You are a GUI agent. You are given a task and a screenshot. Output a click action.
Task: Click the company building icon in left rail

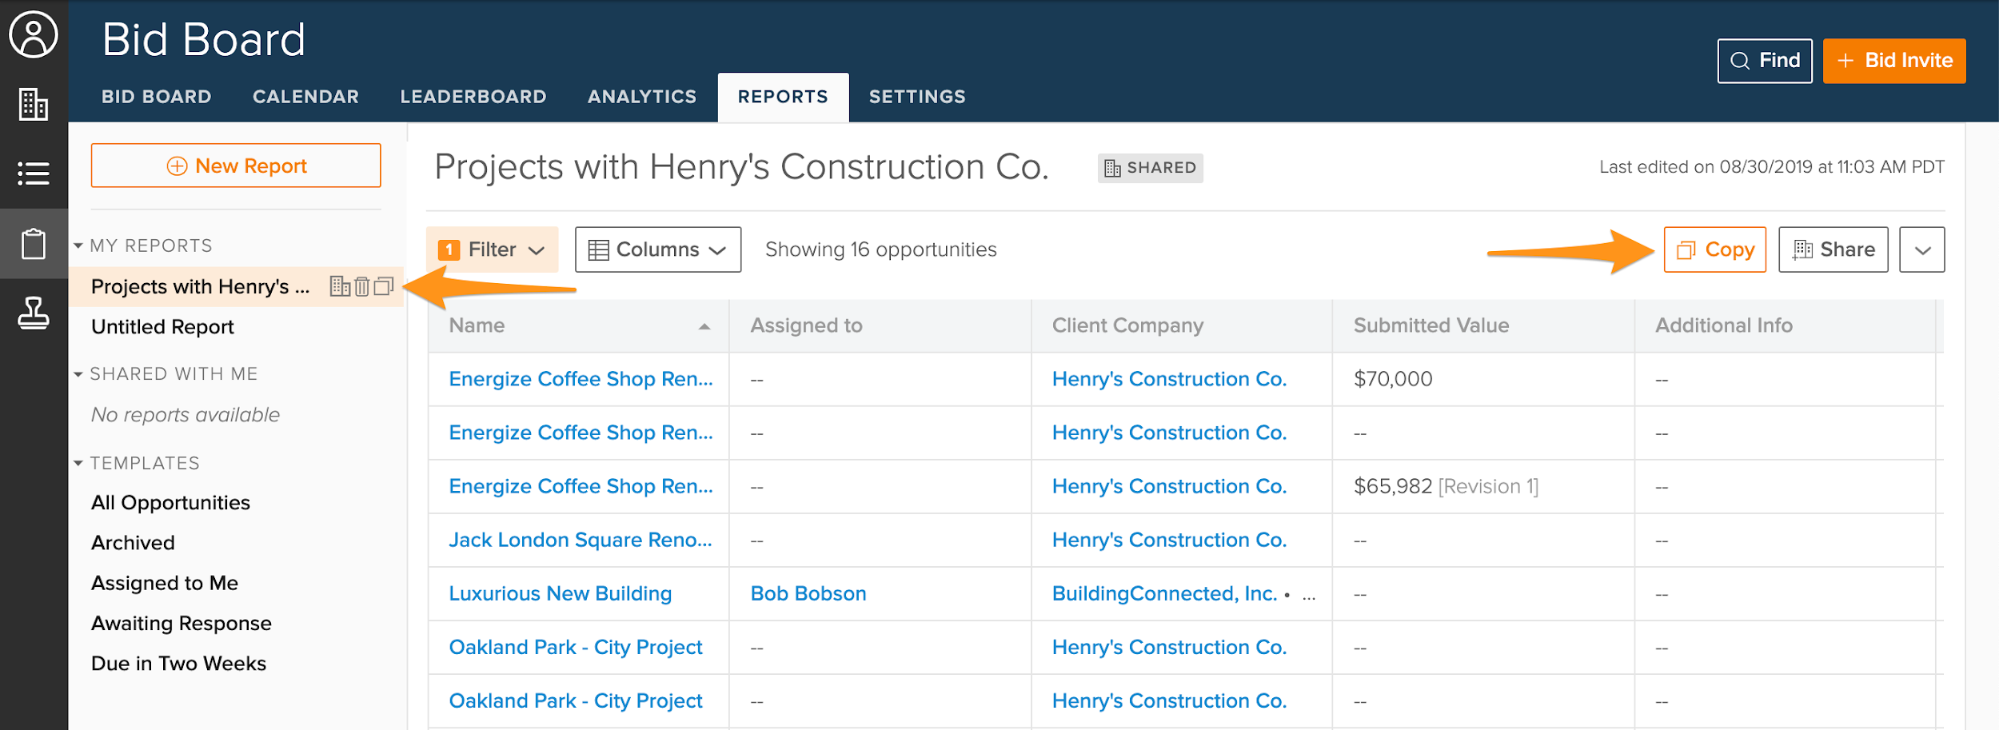click(x=33, y=104)
